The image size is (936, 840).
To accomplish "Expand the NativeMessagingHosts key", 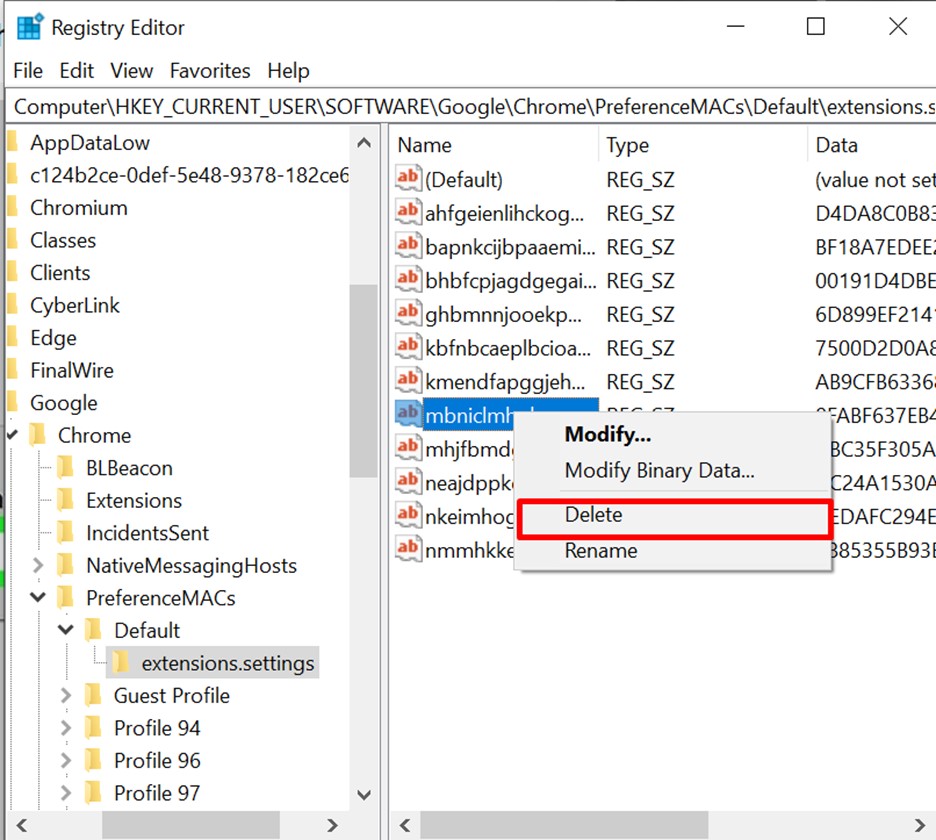I will coord(38,565).
